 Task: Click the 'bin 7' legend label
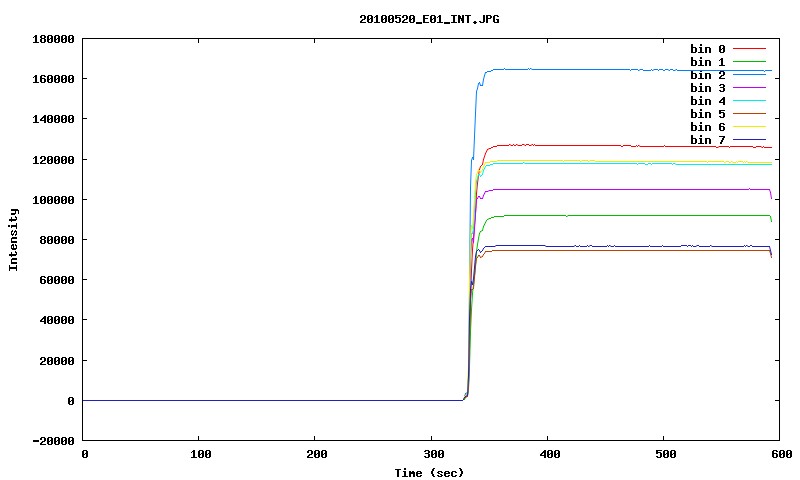(707, 140)
